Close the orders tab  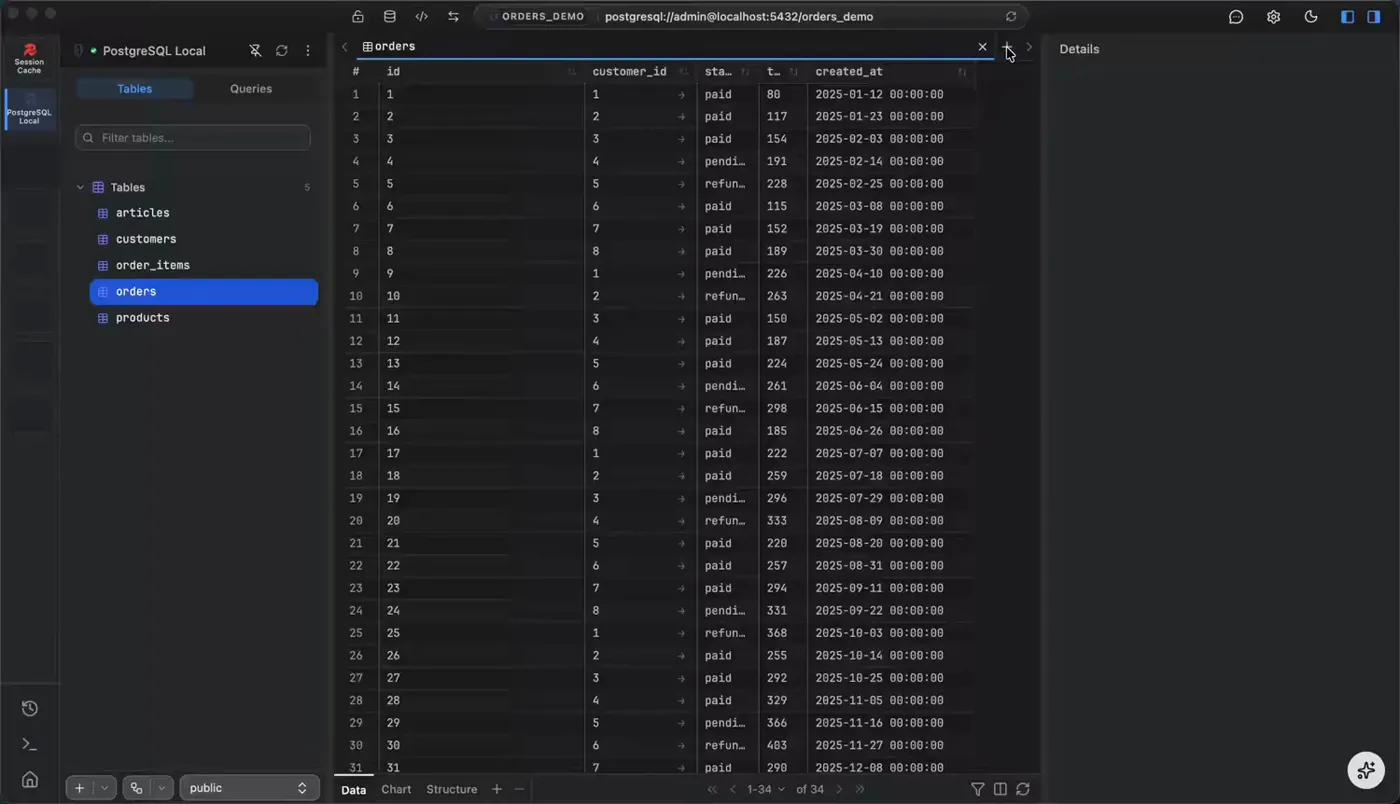pyautogui.click(x=982, y=47)
